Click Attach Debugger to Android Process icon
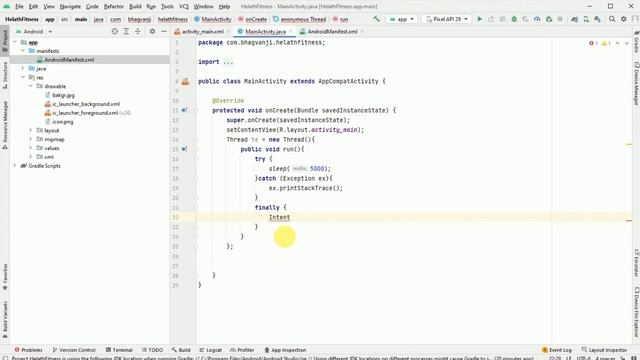Screen dimensions: 640x360 tap(549, 19)
